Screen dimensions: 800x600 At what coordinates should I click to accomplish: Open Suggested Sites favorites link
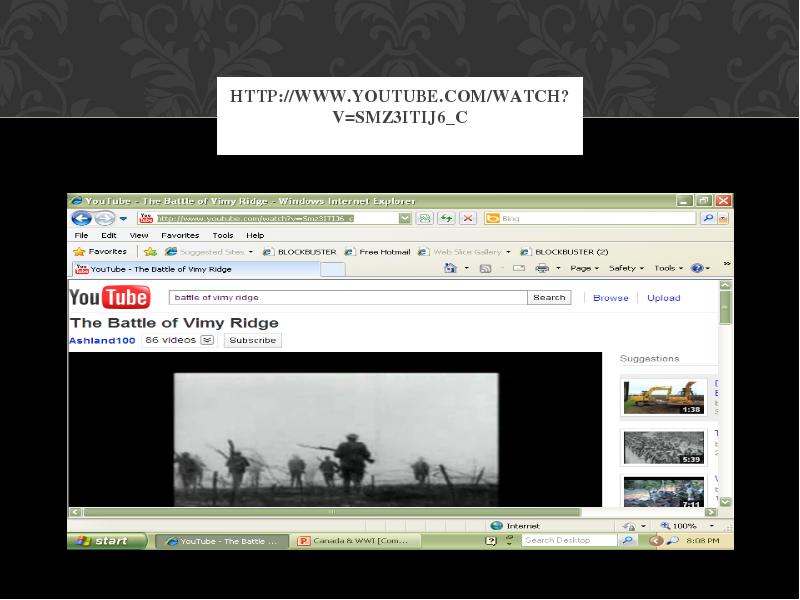coord(209,252)
